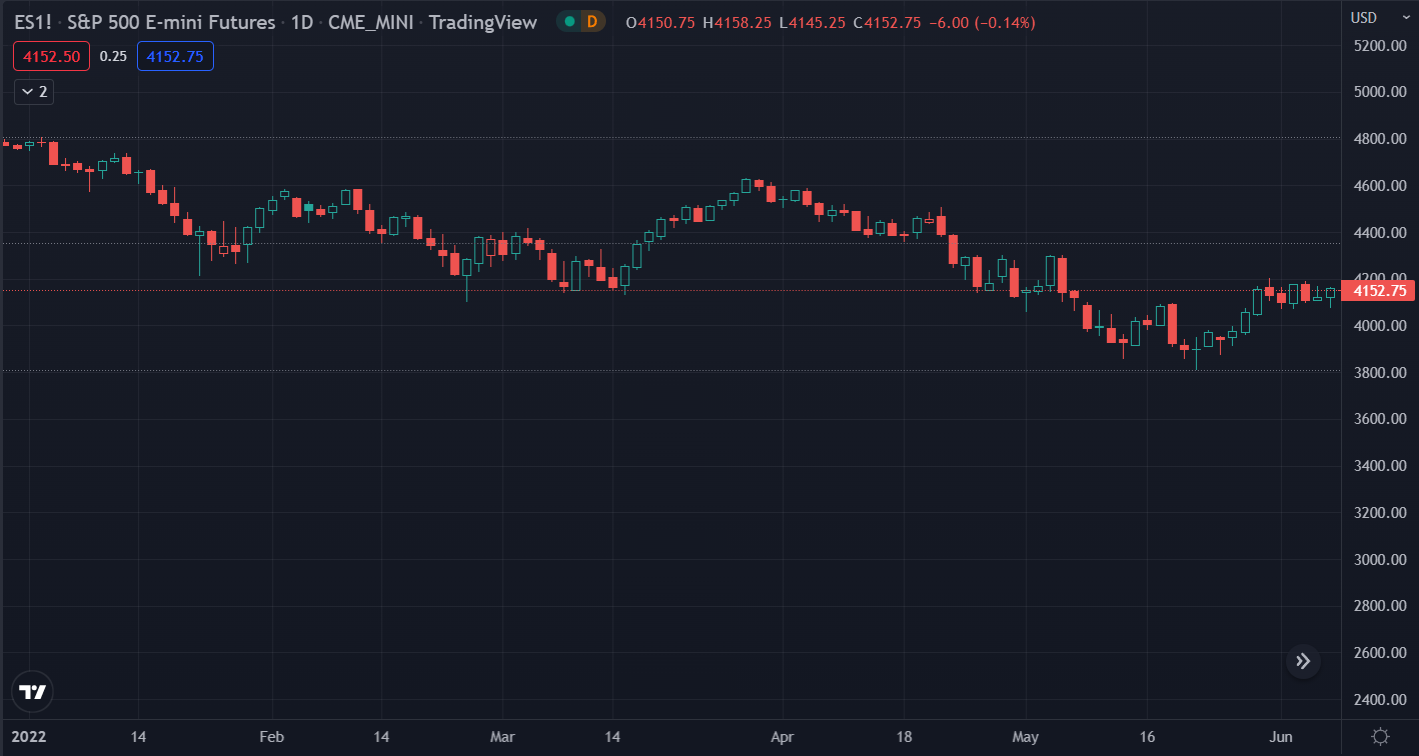Click the TradingView text in the legend
Image resolution: width=1419 pixels, height=756 pixels.
[x=483, y=22]
